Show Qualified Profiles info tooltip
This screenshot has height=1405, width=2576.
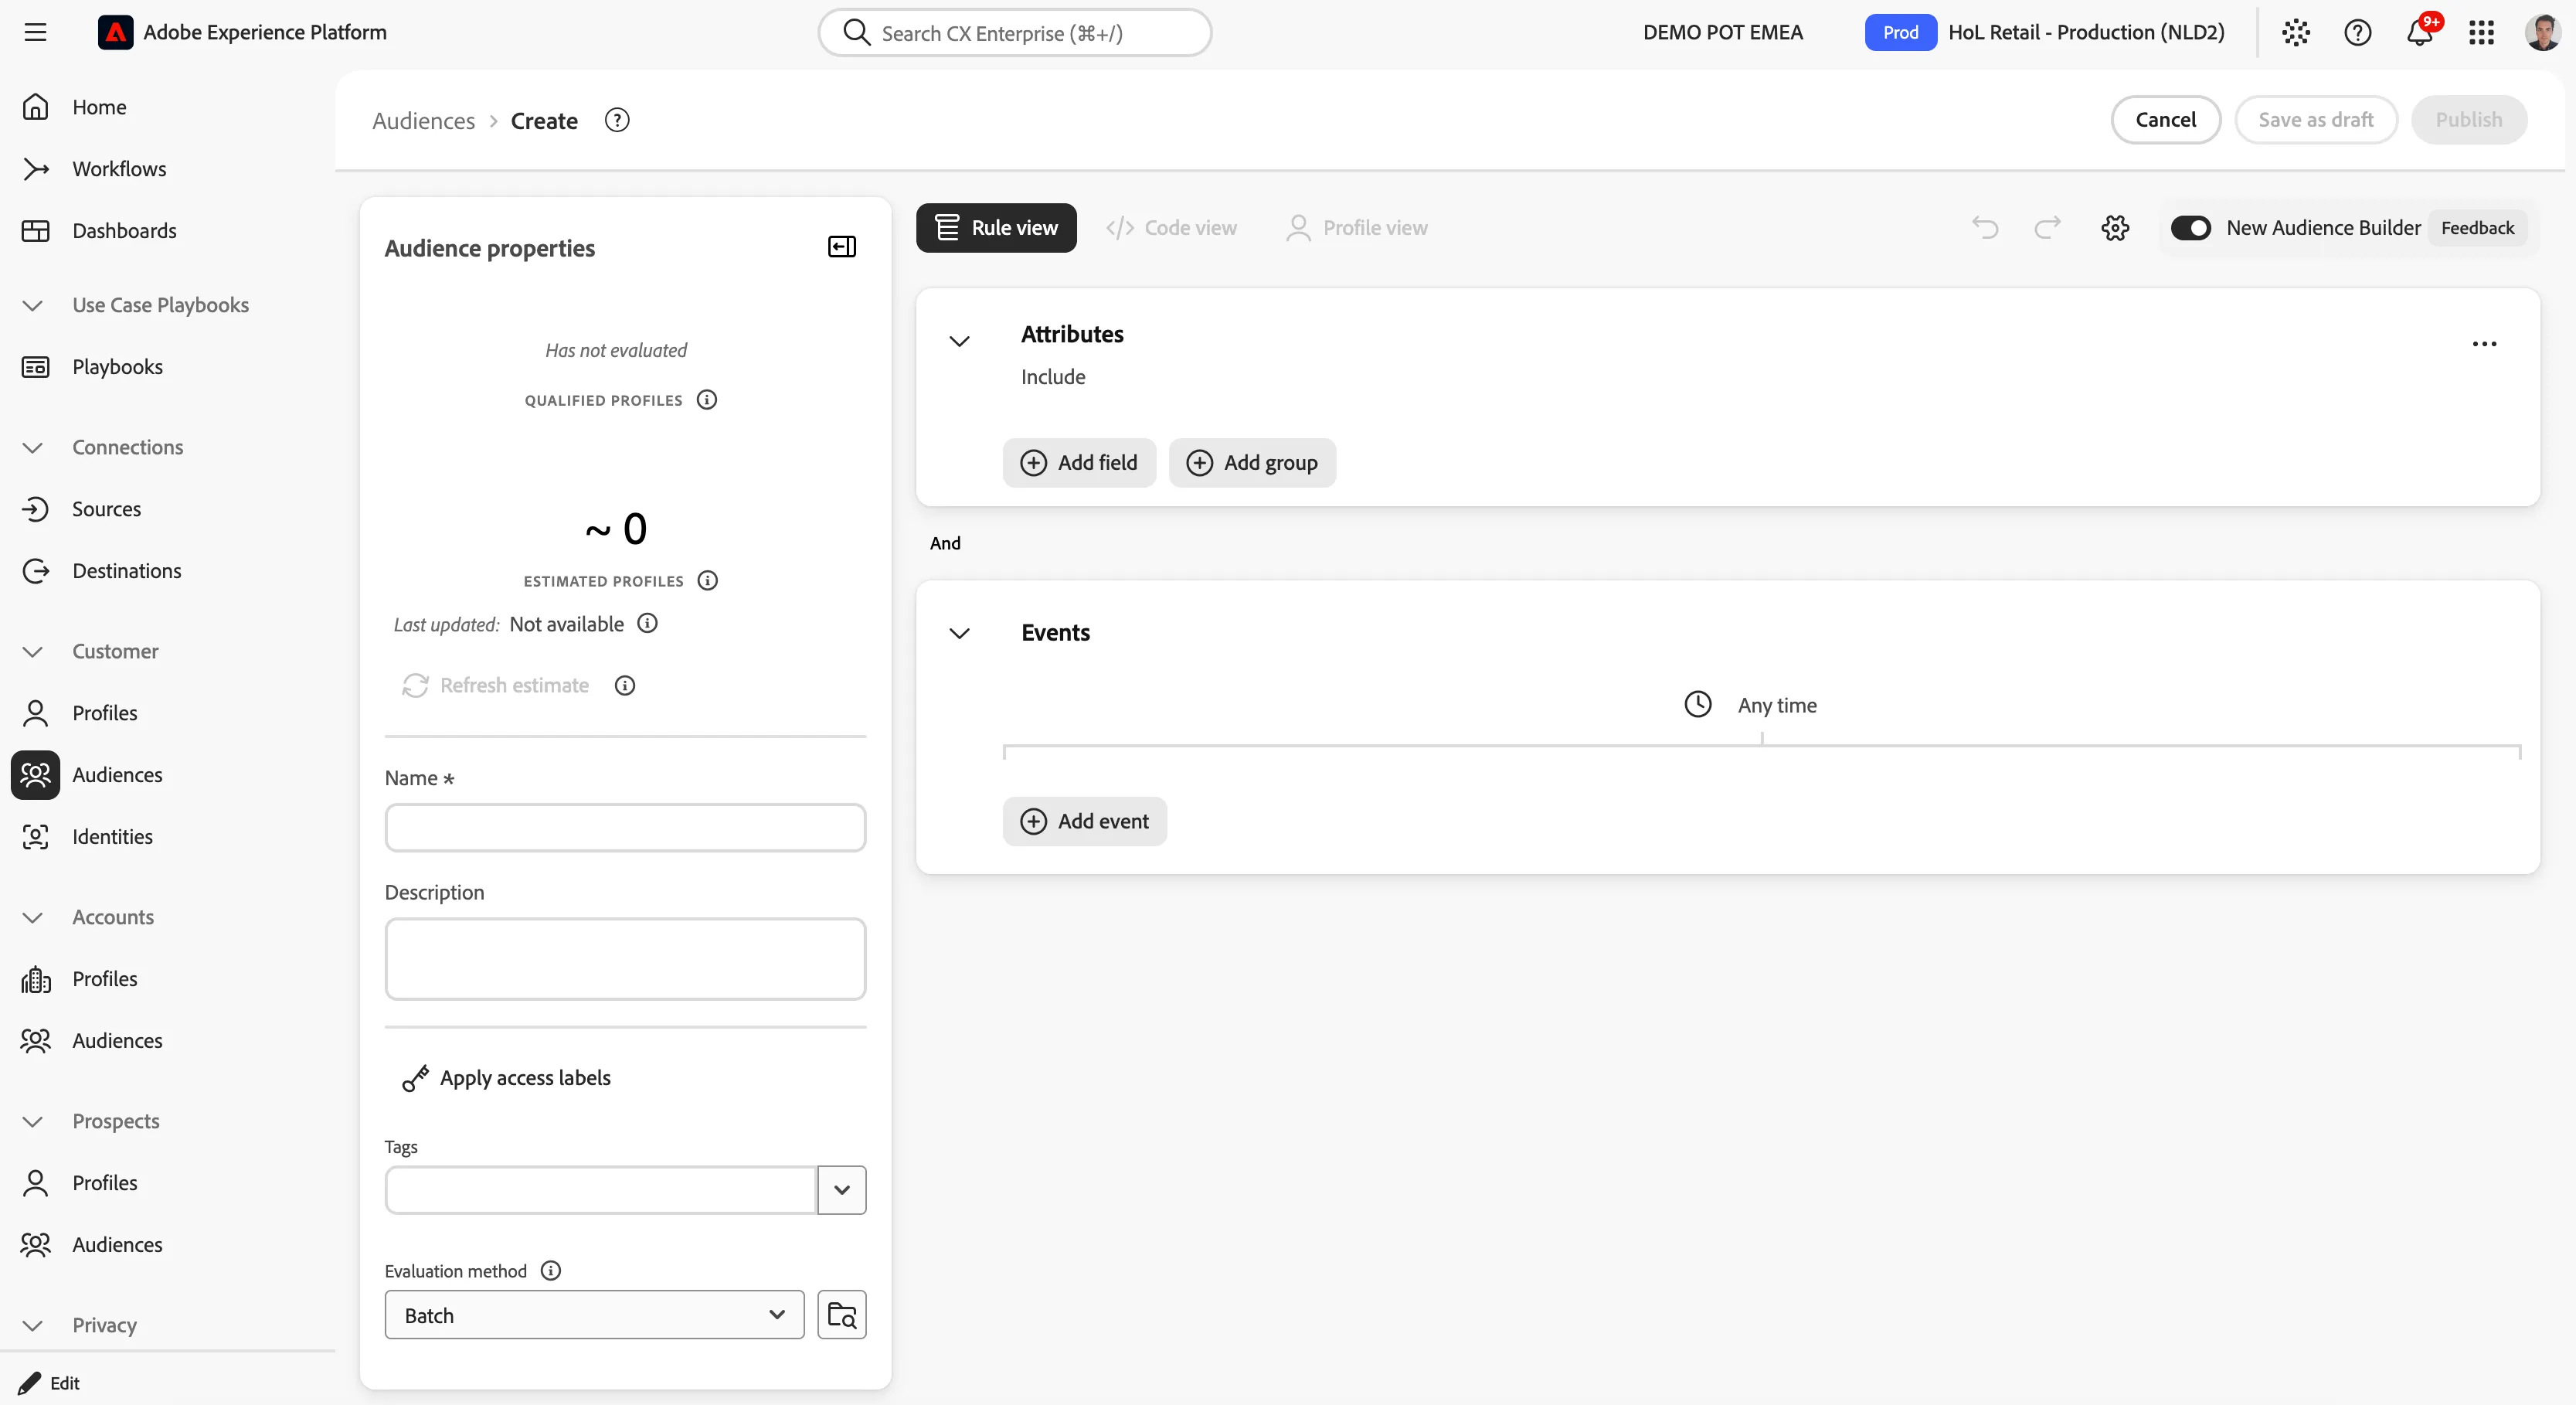707,400
